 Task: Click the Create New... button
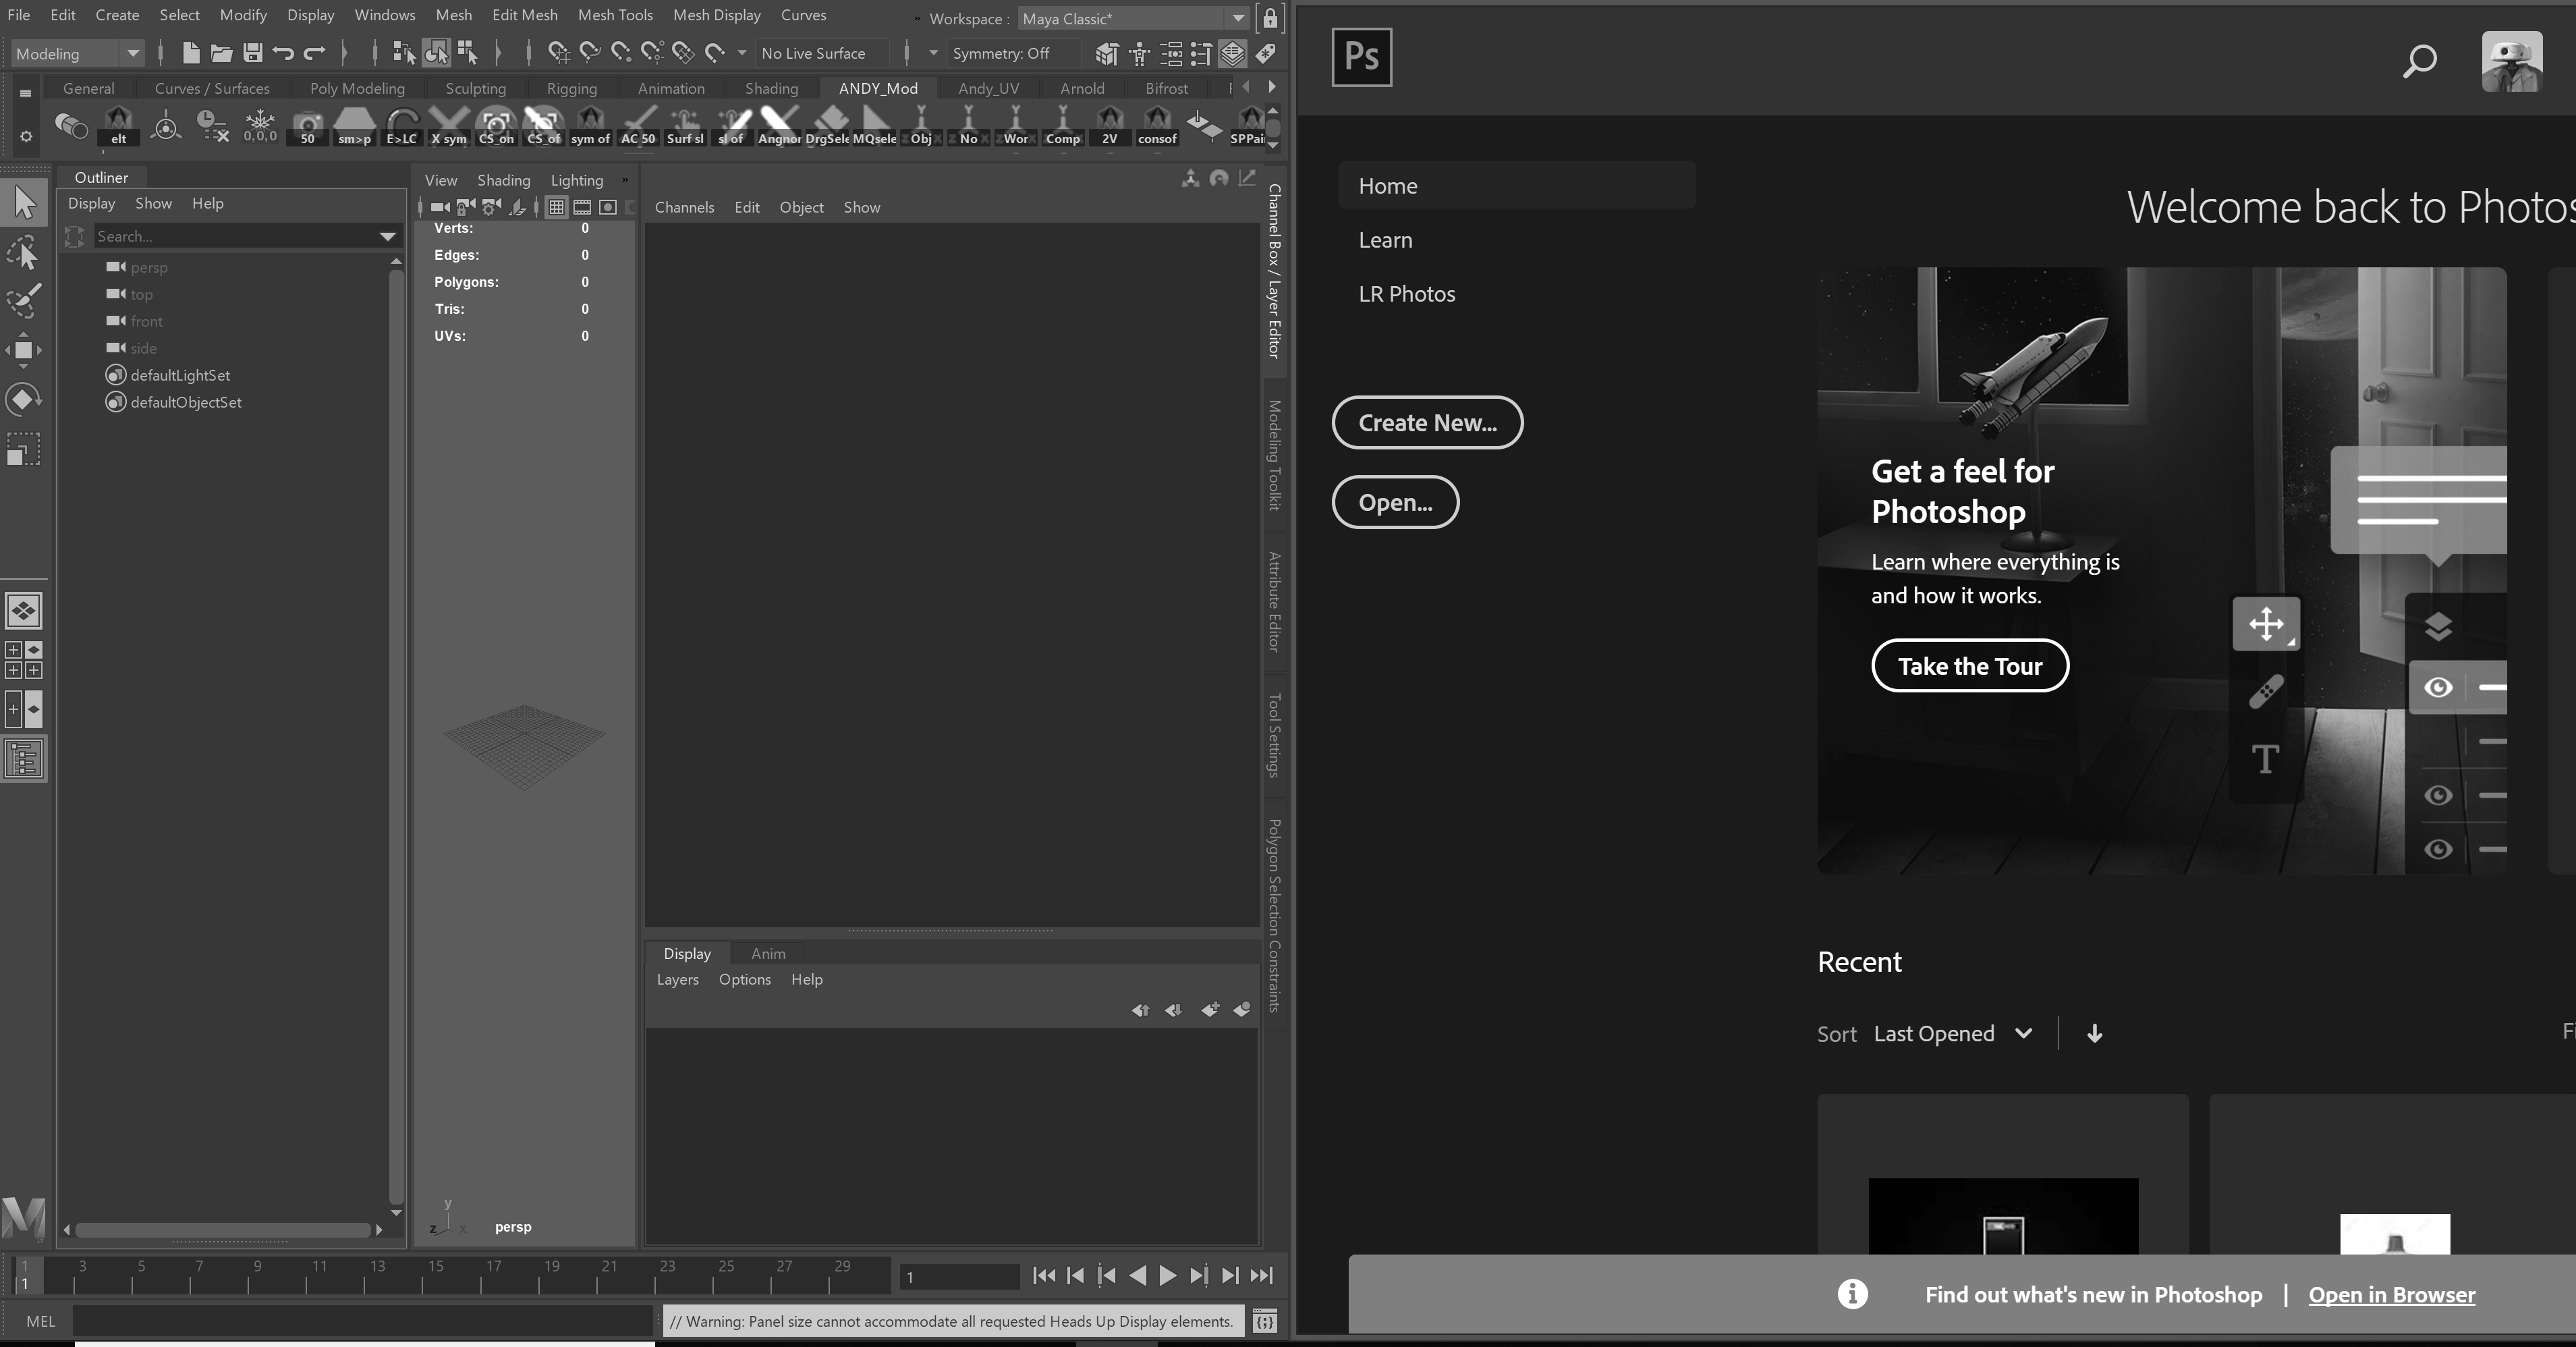(x=1427, y=422)
